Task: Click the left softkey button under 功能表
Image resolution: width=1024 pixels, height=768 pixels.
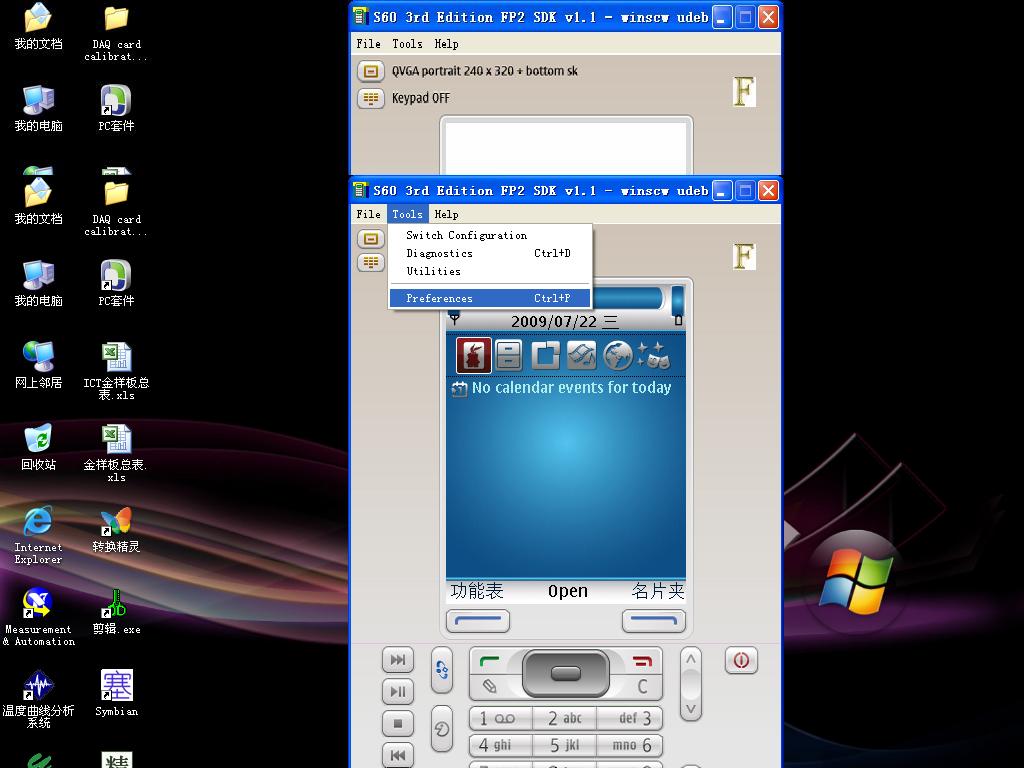Action: pos(478,621)
